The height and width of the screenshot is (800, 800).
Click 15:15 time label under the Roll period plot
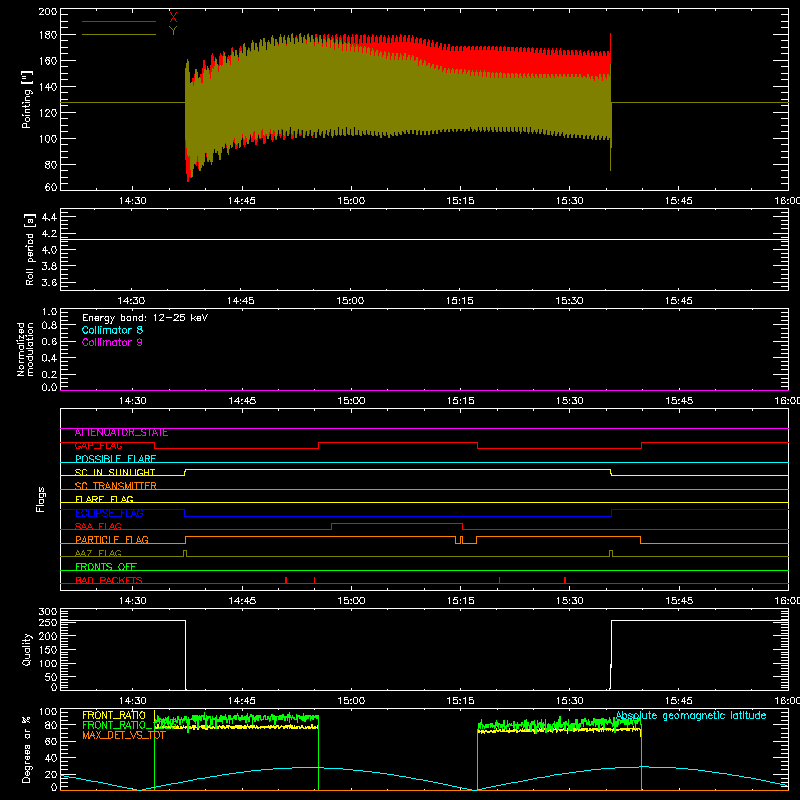pyautogui.click(x=460, y=301)
